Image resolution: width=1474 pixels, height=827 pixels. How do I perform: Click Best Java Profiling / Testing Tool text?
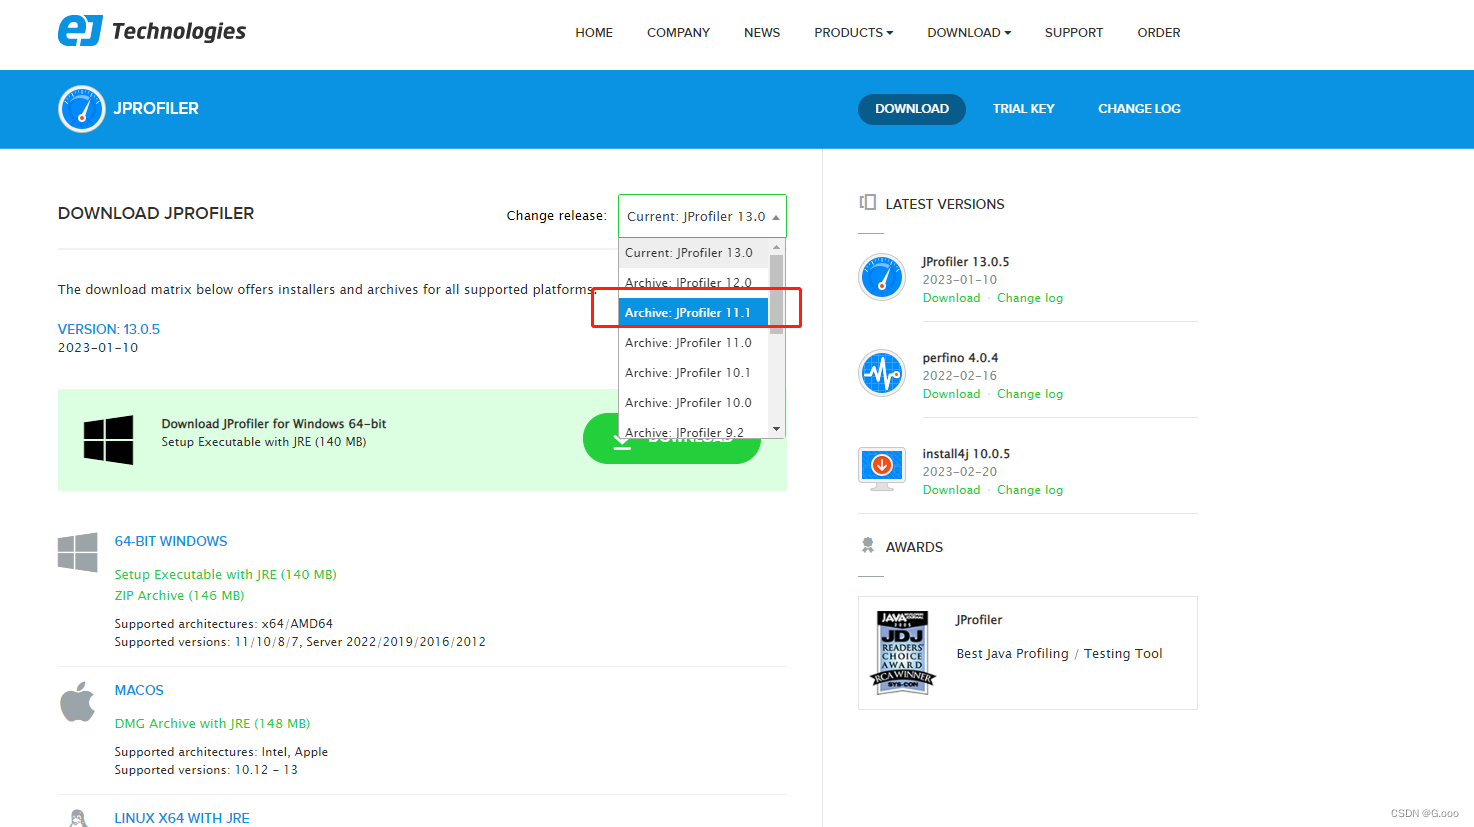click(x=1059, y=654)
